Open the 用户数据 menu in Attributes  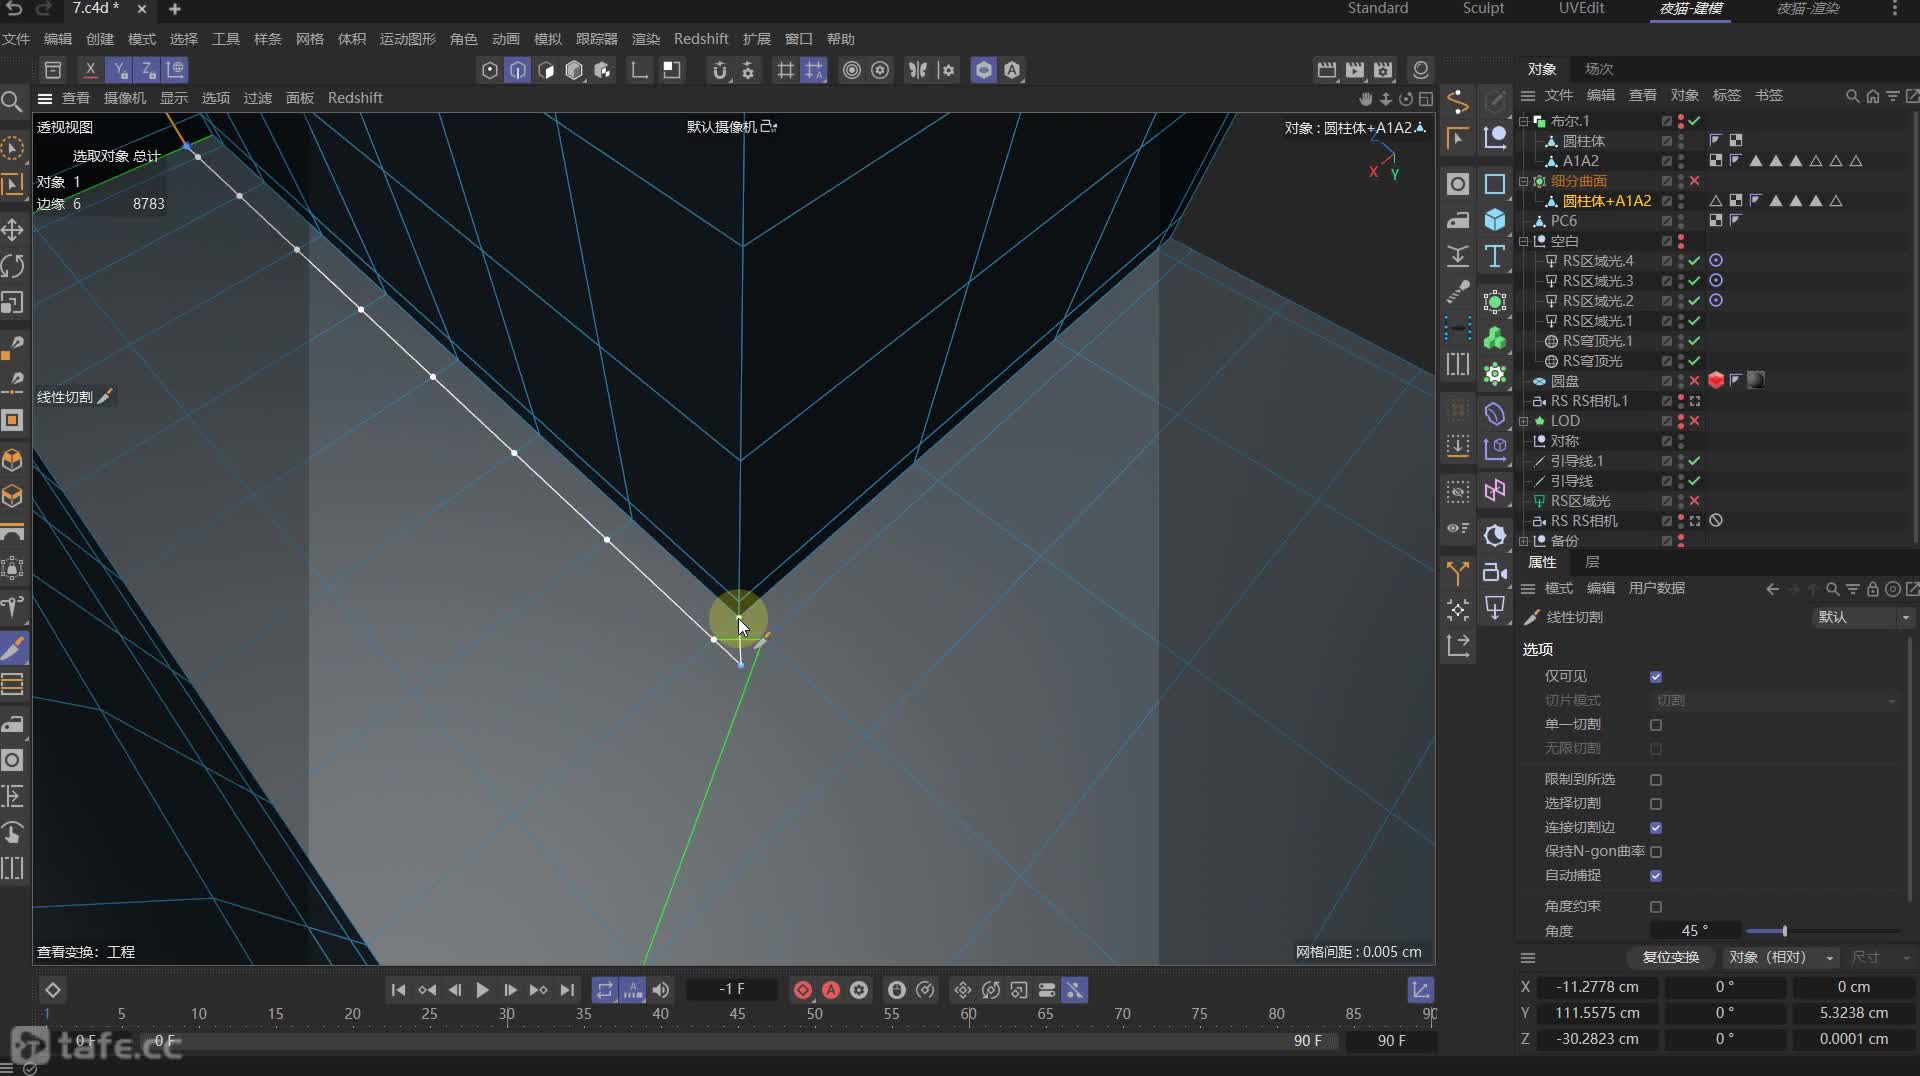point(1657,589)
